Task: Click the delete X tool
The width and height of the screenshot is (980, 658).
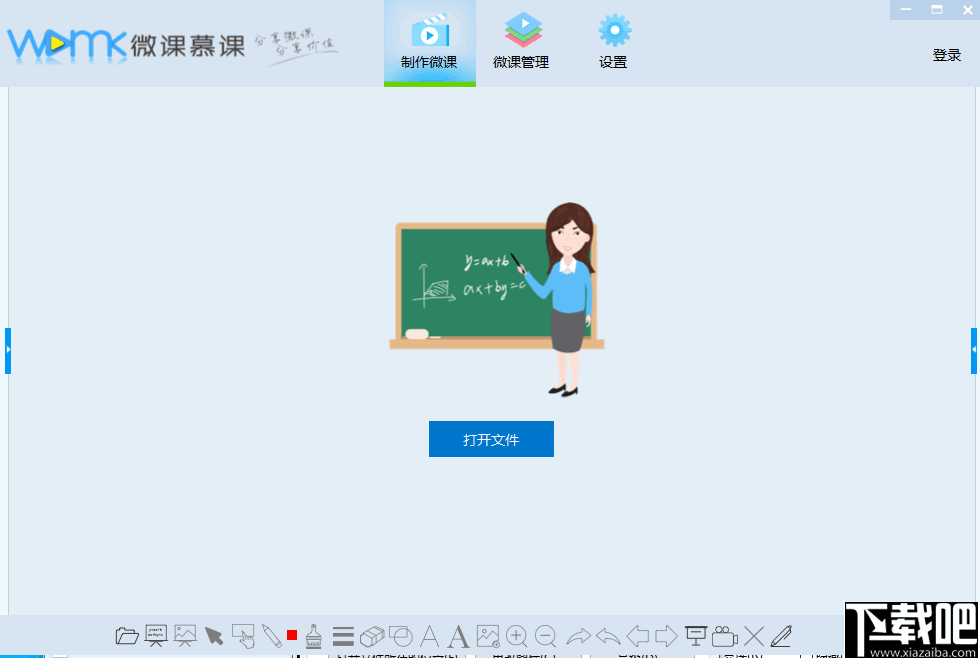Action: [x=753, y=635]
